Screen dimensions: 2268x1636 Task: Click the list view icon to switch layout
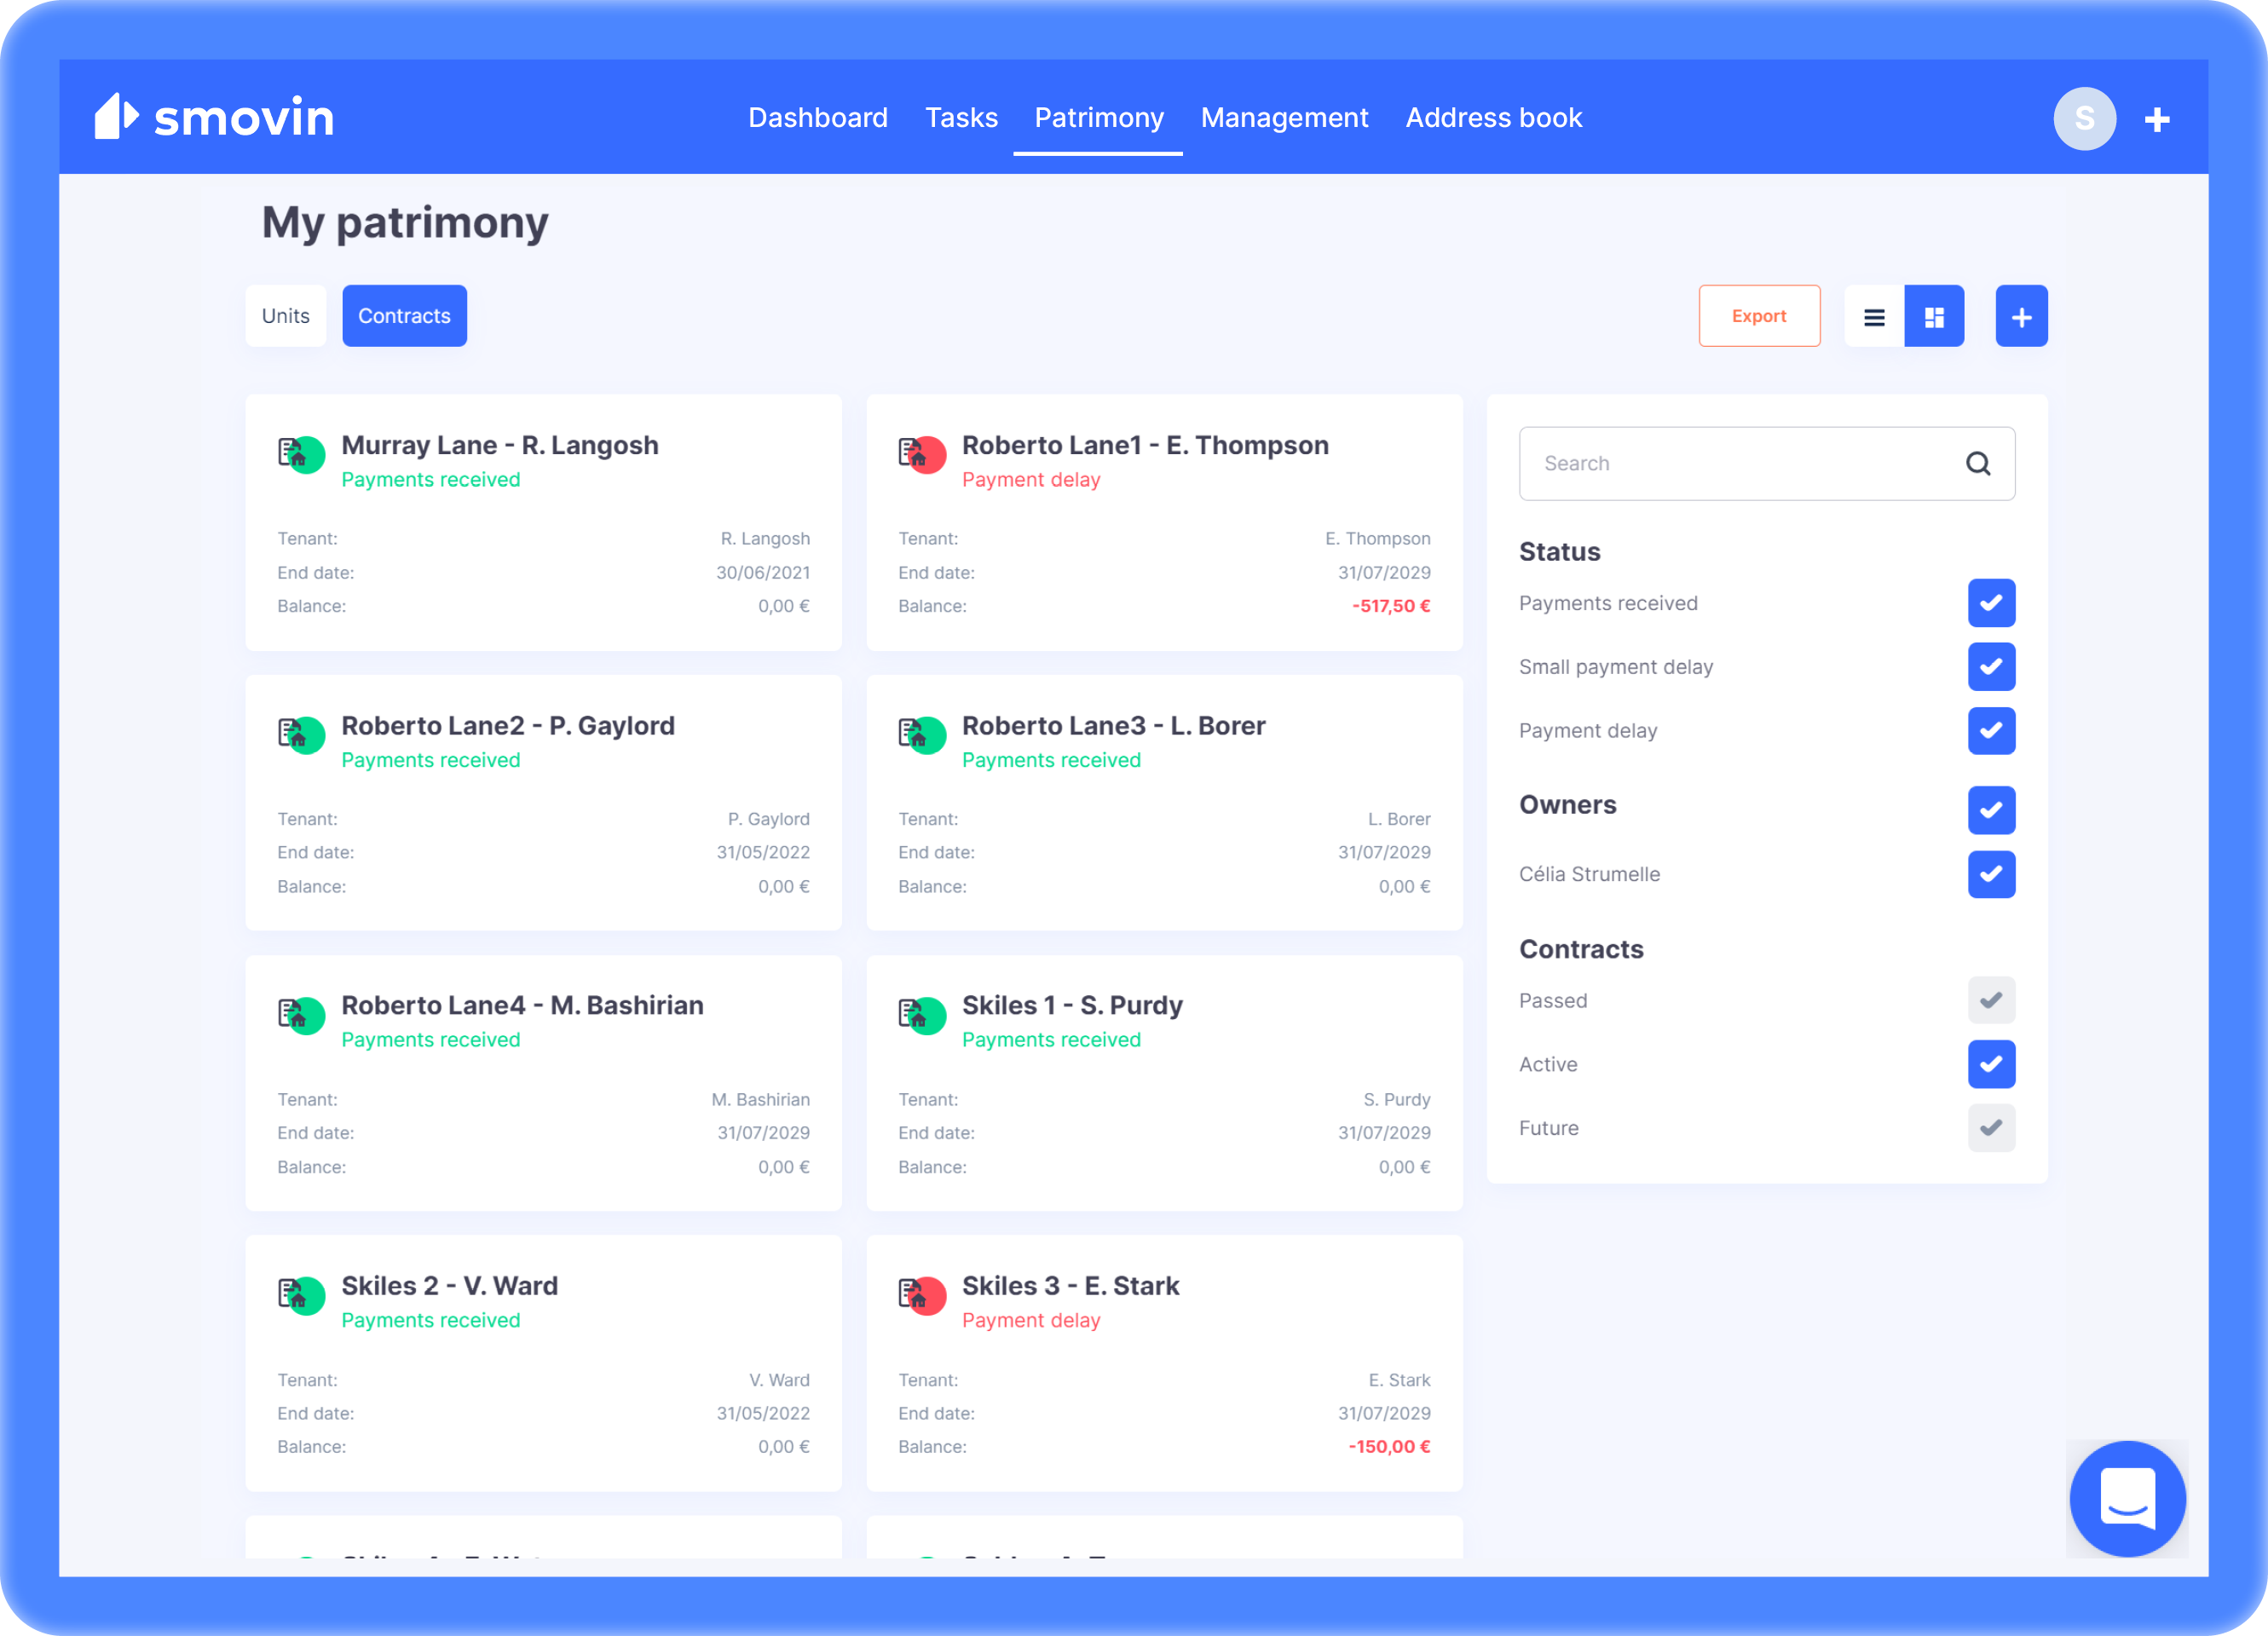(1872, 317)
